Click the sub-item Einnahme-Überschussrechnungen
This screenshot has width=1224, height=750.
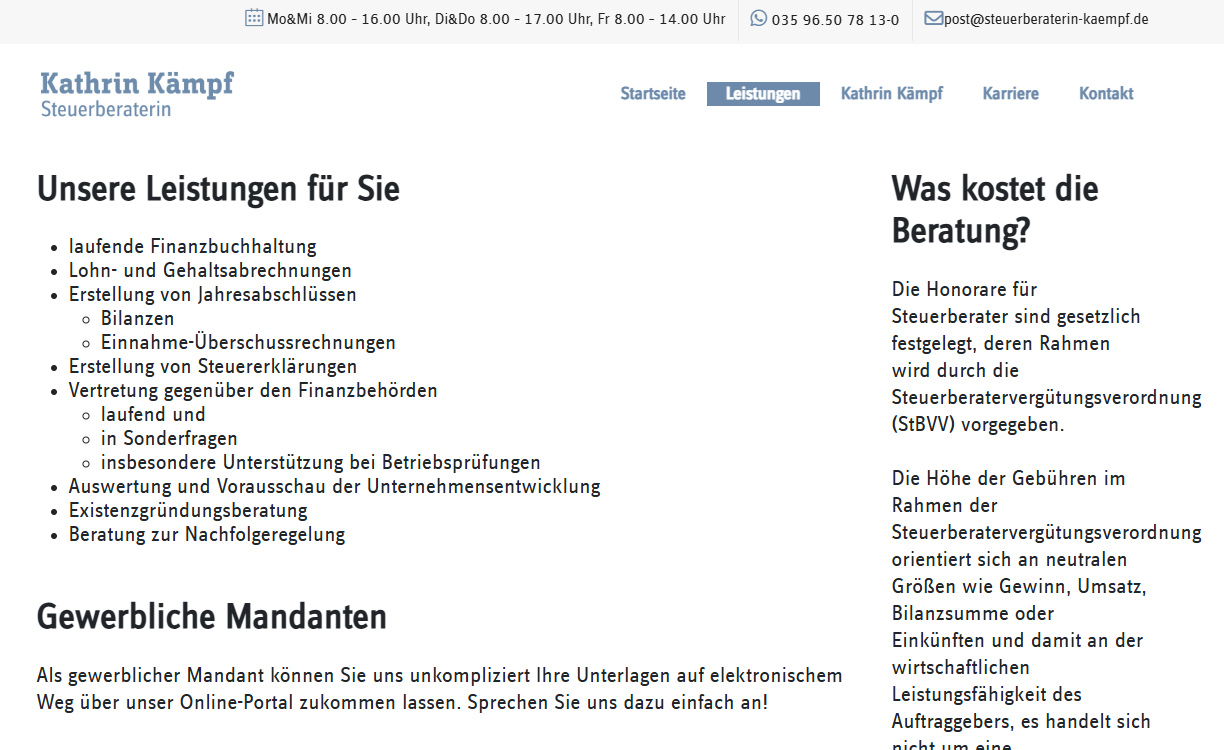coord(248,342)
